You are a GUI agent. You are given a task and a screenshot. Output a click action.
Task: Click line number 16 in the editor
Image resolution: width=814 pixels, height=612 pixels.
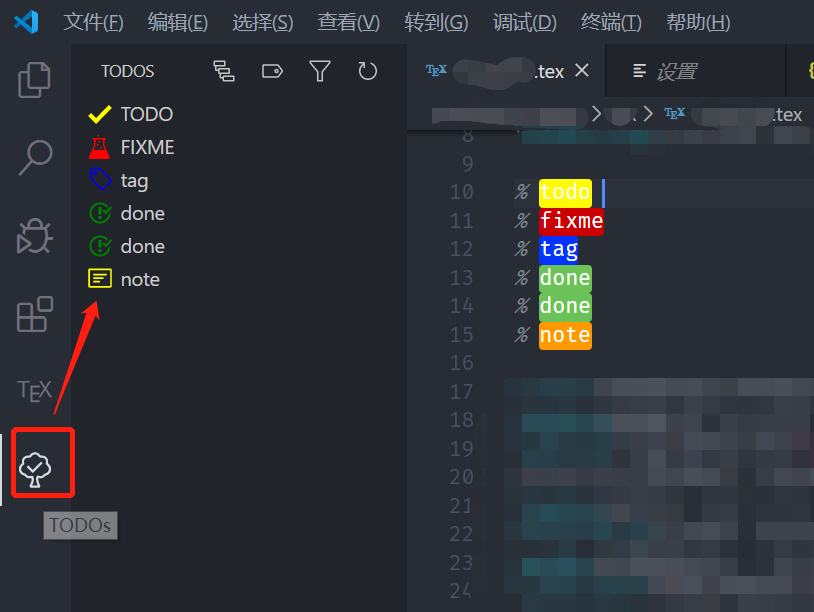[x=464, y=362]
